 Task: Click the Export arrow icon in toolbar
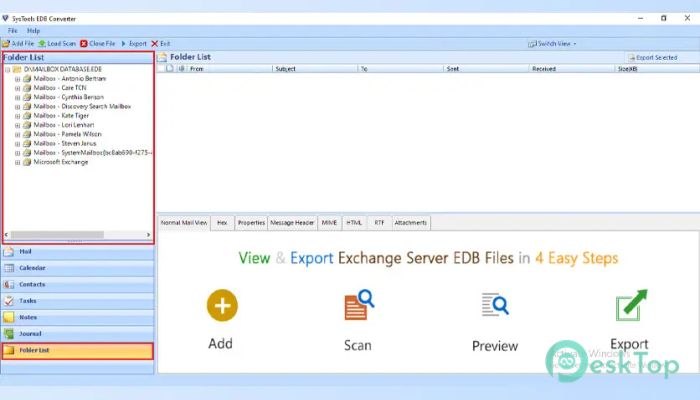point(124,44)
